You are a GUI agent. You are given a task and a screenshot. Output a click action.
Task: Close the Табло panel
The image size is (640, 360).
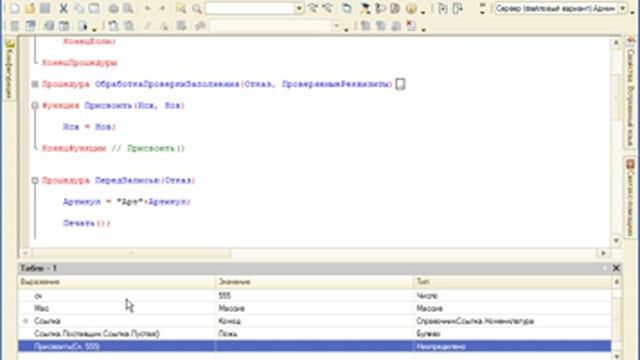616,268
